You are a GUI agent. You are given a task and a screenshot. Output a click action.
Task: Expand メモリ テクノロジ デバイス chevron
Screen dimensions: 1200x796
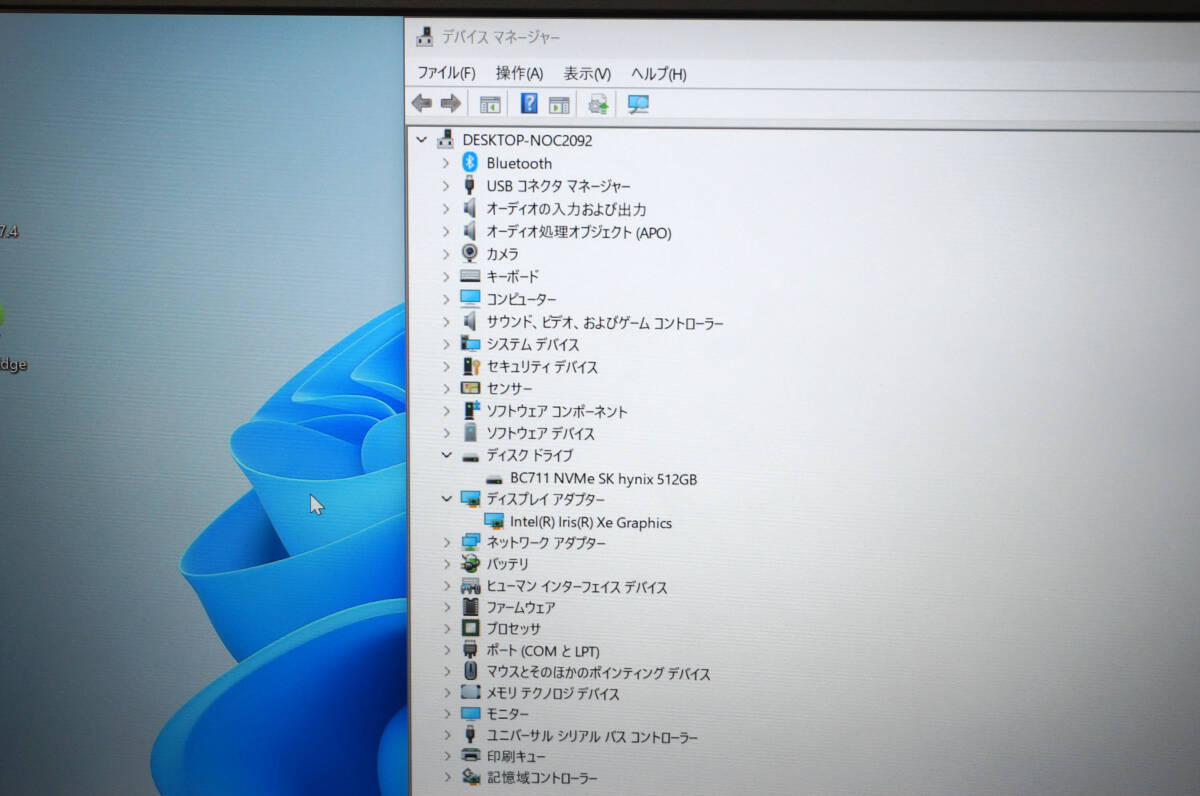coord(446,693)
